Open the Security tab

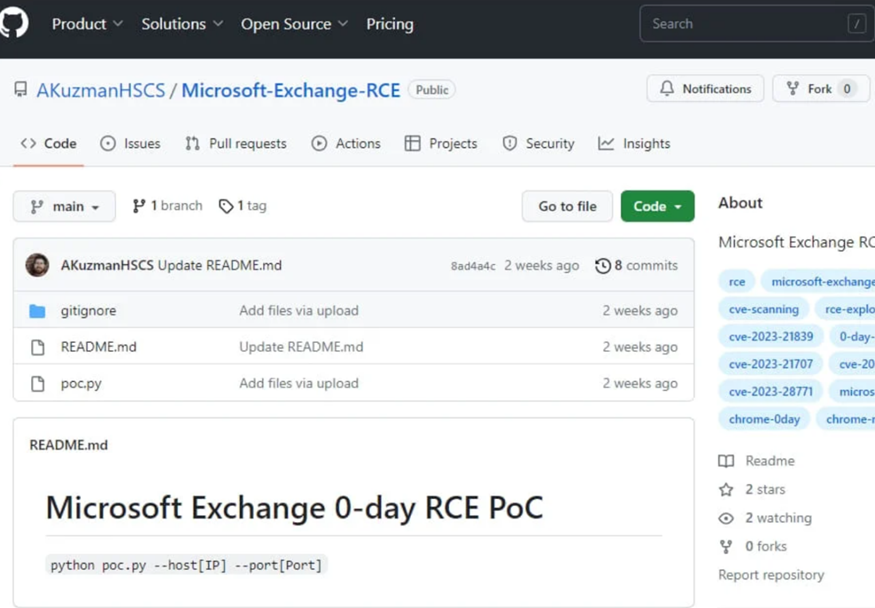(x=538, y=144)
